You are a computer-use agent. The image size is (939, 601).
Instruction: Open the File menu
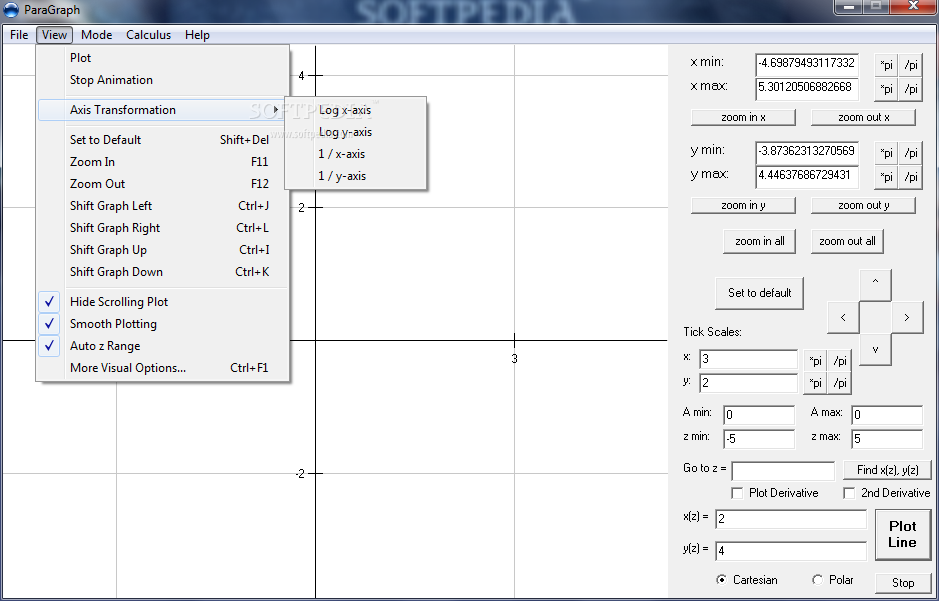click(19, 35)
